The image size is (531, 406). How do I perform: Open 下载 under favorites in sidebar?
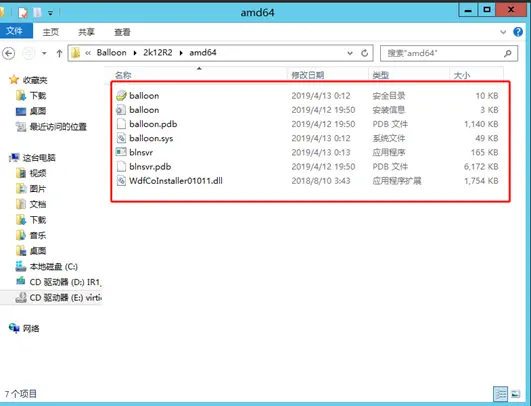pyautogui.click(x=38, y=96)
